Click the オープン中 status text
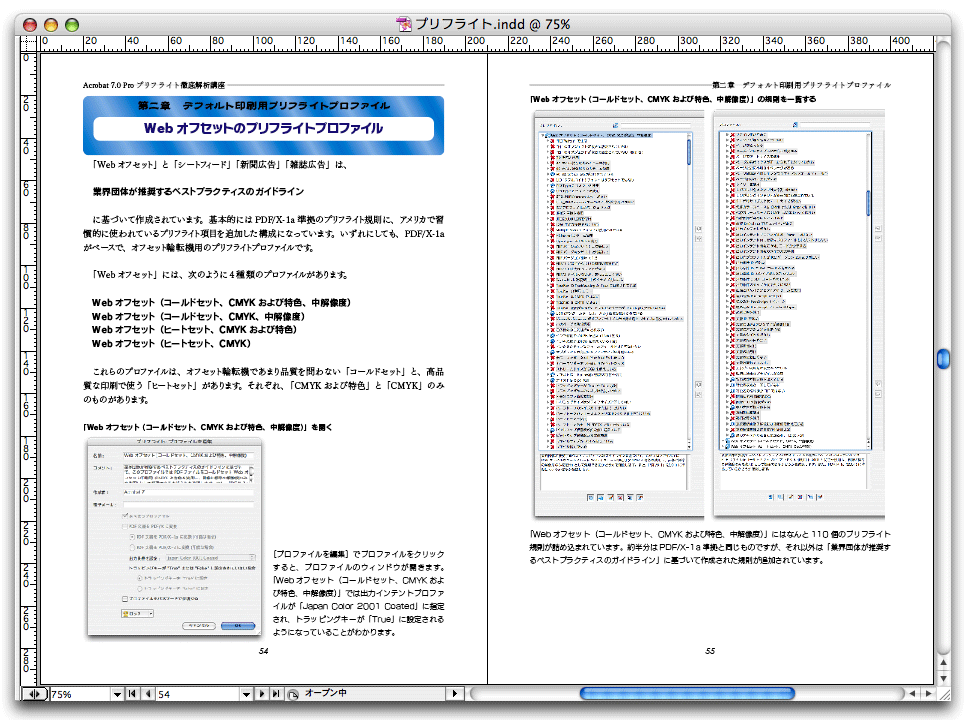Viewport: 968px width, 720px height. pos(325,693)
